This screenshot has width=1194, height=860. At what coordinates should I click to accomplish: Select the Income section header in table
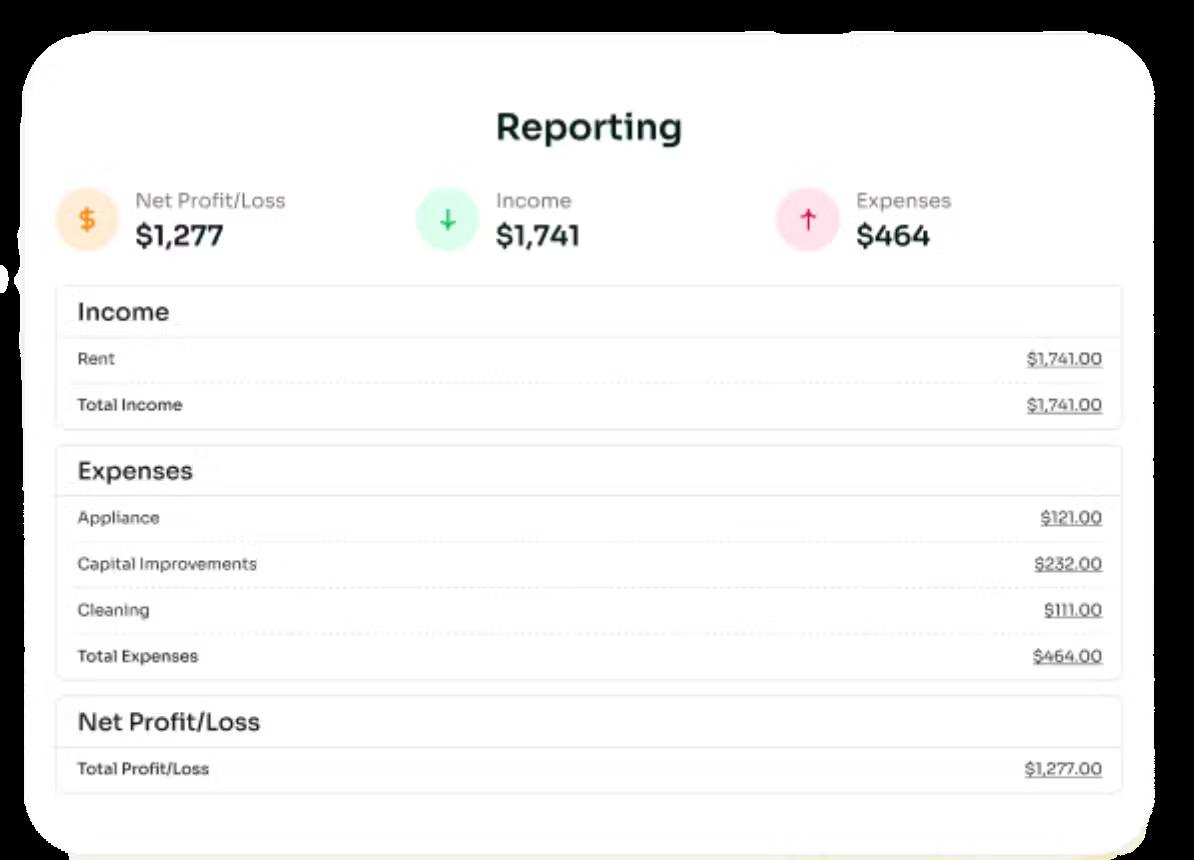tap(123, 312)
